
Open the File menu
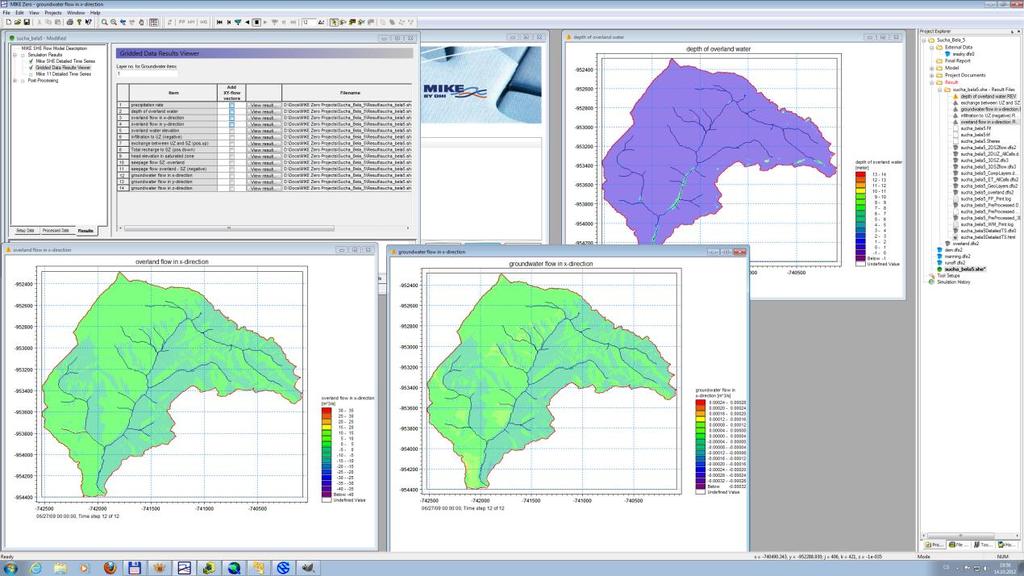point(7,13)
